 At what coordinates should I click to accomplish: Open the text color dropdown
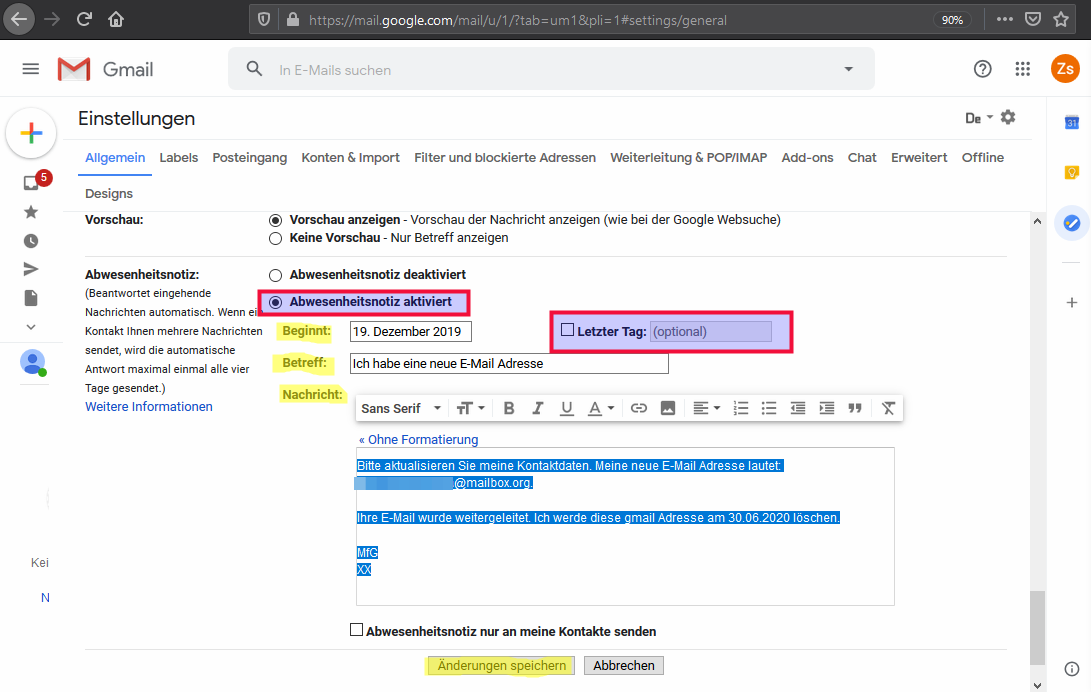click(601, 408)
